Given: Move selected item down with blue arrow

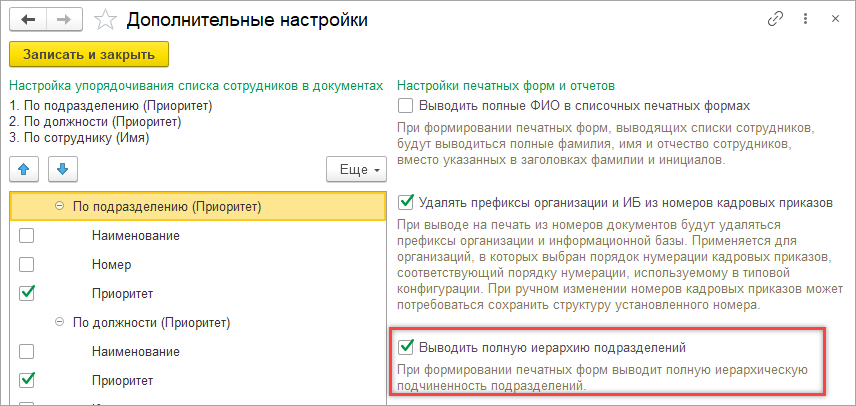Looking at the screenshot, I should point(63,170).
